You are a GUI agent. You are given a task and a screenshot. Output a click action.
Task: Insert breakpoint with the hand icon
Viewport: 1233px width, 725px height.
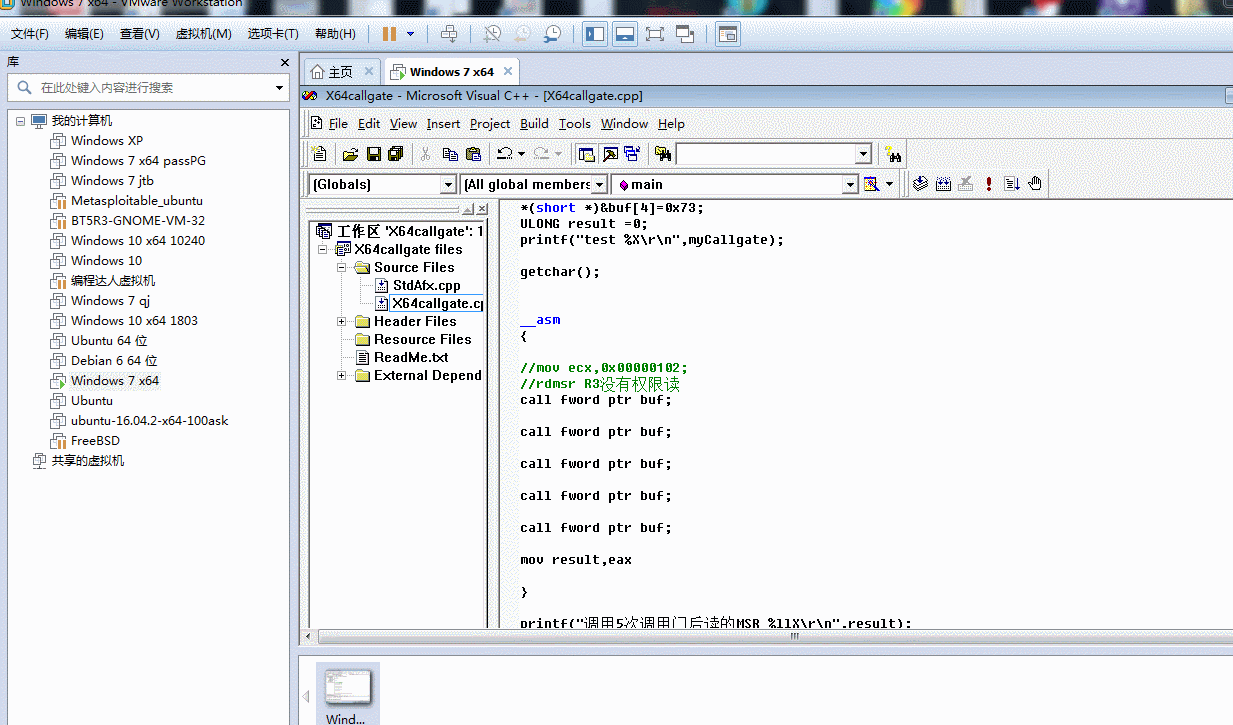[x=1035, y=184]
